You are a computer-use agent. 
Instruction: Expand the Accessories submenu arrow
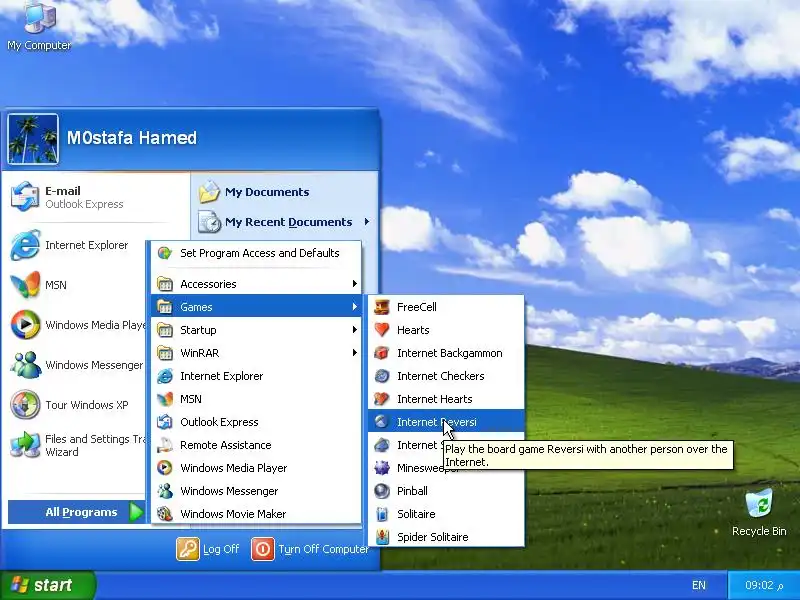[x=355, y=284]
